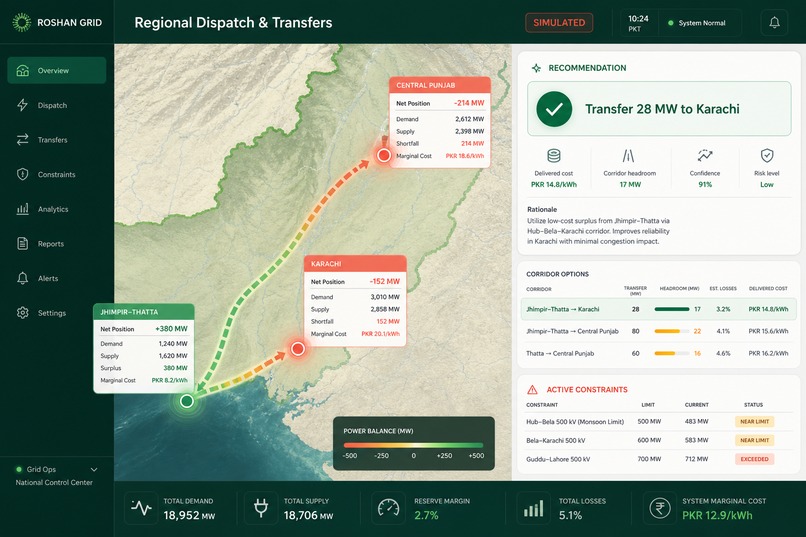Click the Karachi card header

click(x=355, y=264)
